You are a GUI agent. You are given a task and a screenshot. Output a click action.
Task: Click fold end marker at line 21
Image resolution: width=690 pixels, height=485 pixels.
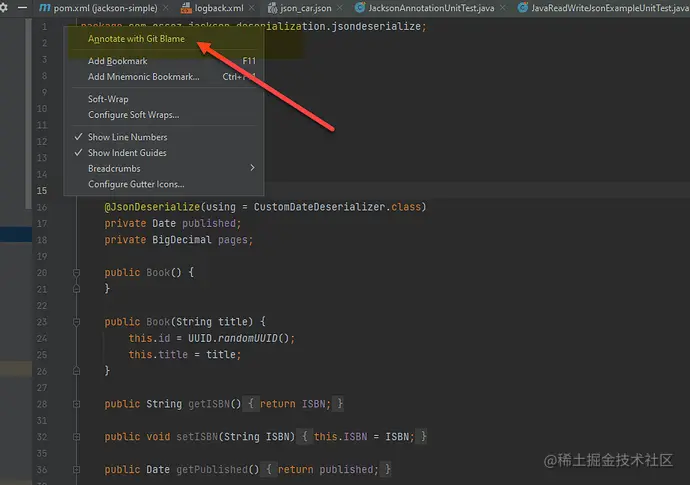76,289
